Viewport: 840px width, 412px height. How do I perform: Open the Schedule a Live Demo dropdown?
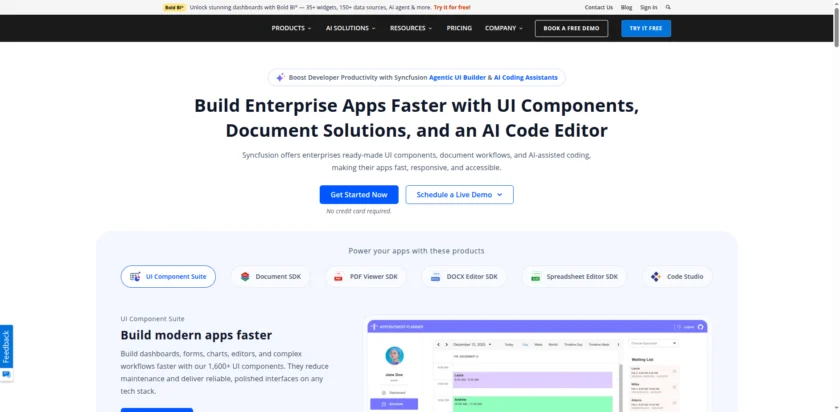pos(459,194)
